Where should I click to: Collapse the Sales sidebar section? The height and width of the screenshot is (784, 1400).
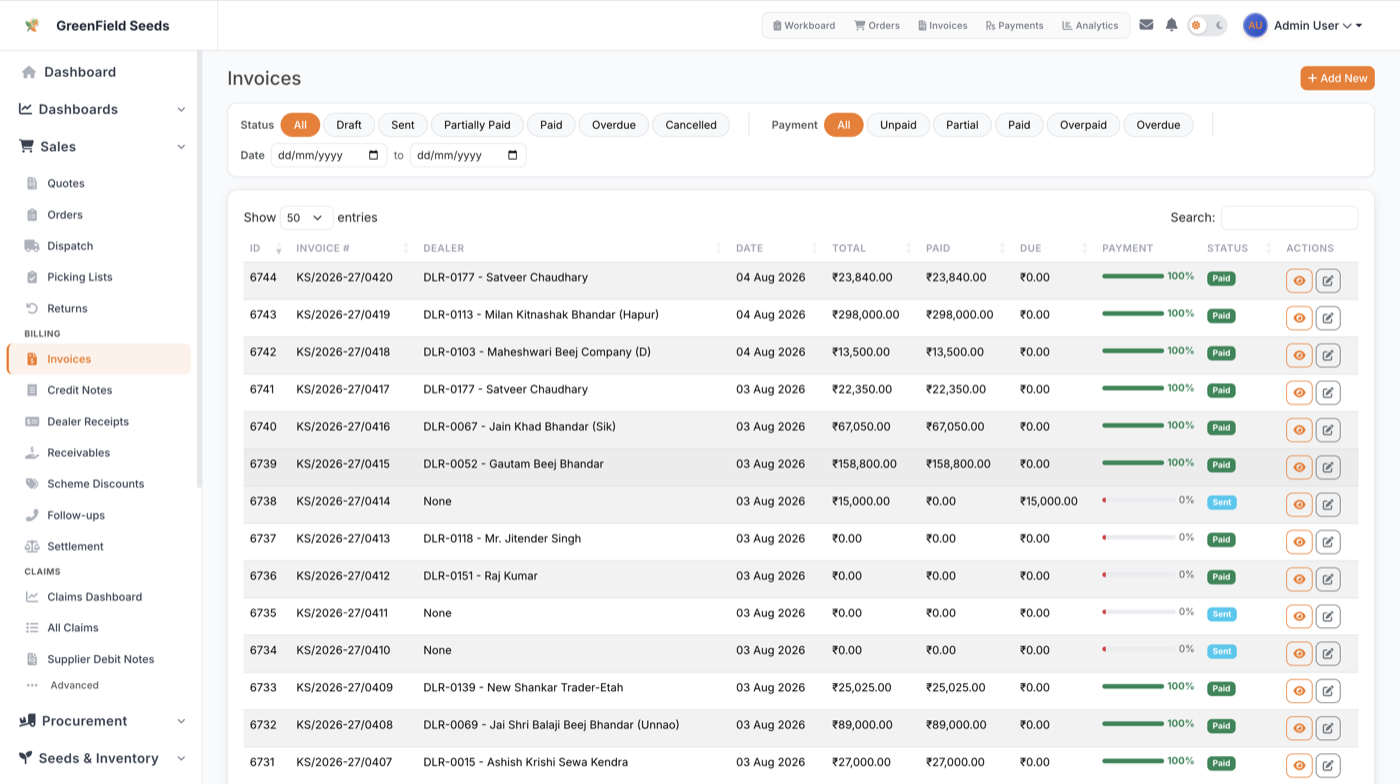(x=102, y=146)
